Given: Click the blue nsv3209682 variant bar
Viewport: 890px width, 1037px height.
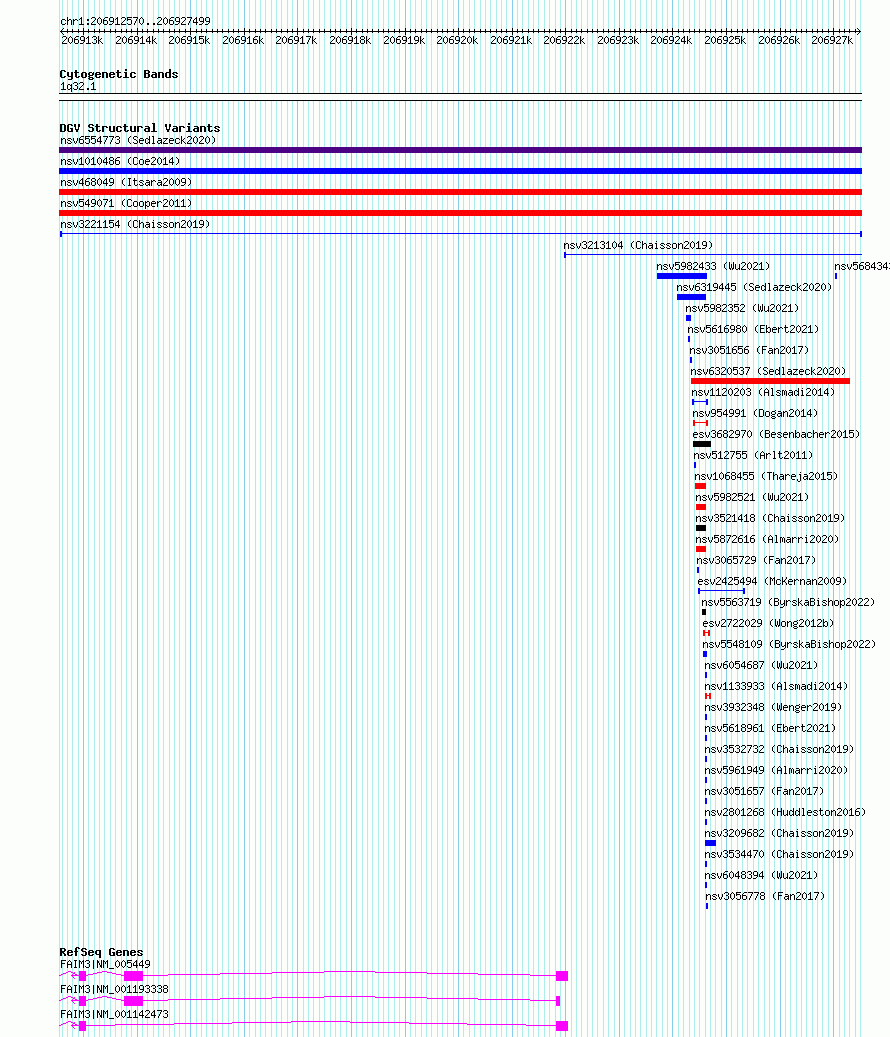Looking at the screenshot, I should (x=710, y=843).
